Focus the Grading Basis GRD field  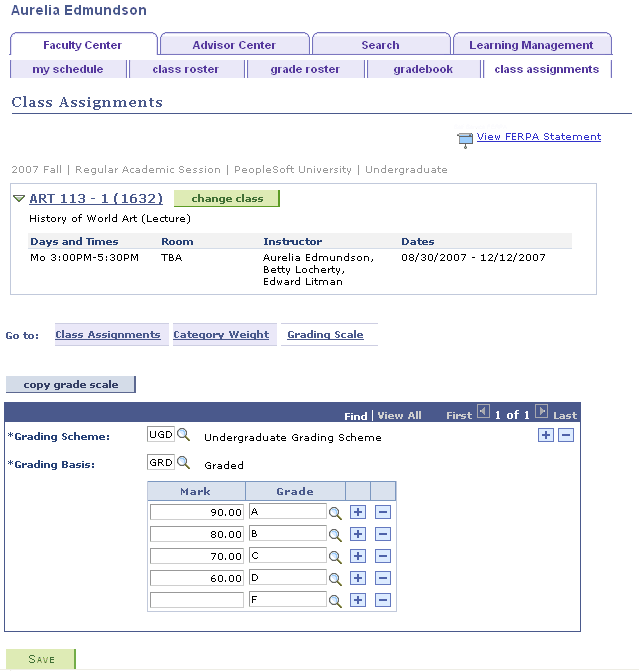click(x=161, y=462)
